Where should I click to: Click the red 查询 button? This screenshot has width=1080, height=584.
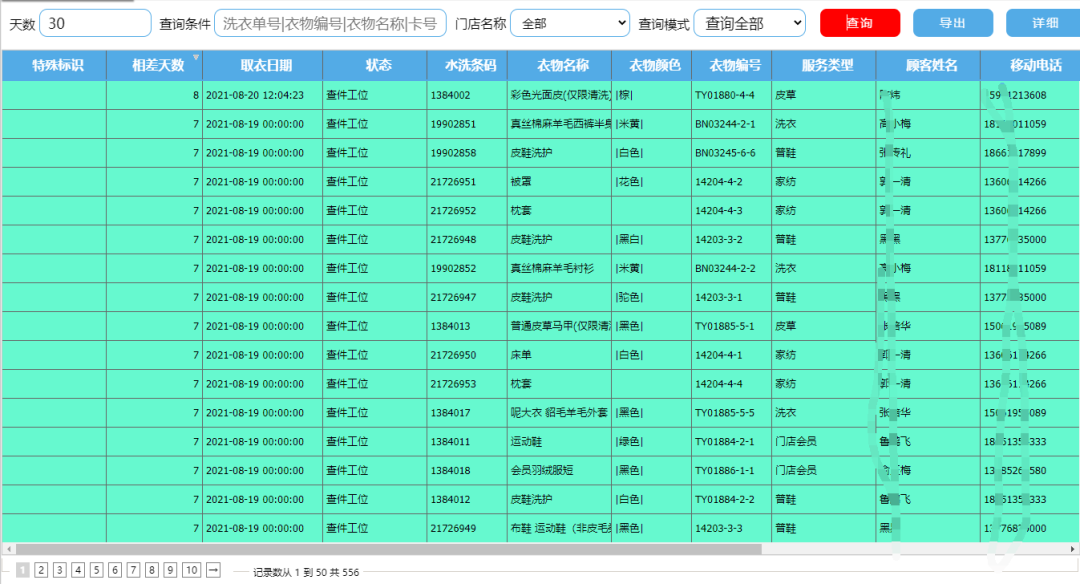coord(860,23)
